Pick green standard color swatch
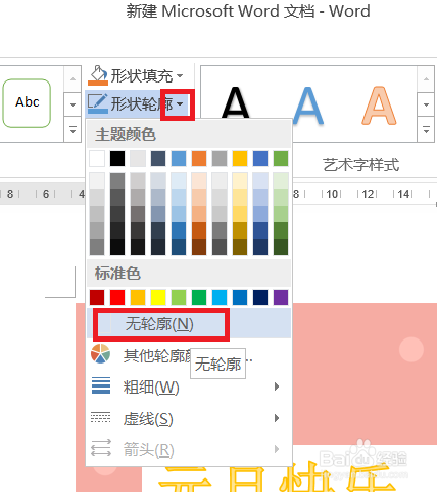Image resolution: width=437 pixels, height=492 pixels. pyautogui.click(x=199, y=297)
